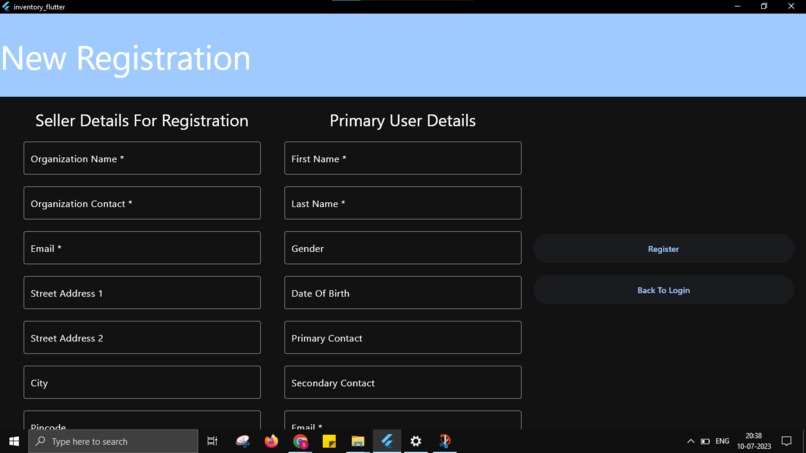Click the Seller Details For Registration heading

tap(142, 121)
